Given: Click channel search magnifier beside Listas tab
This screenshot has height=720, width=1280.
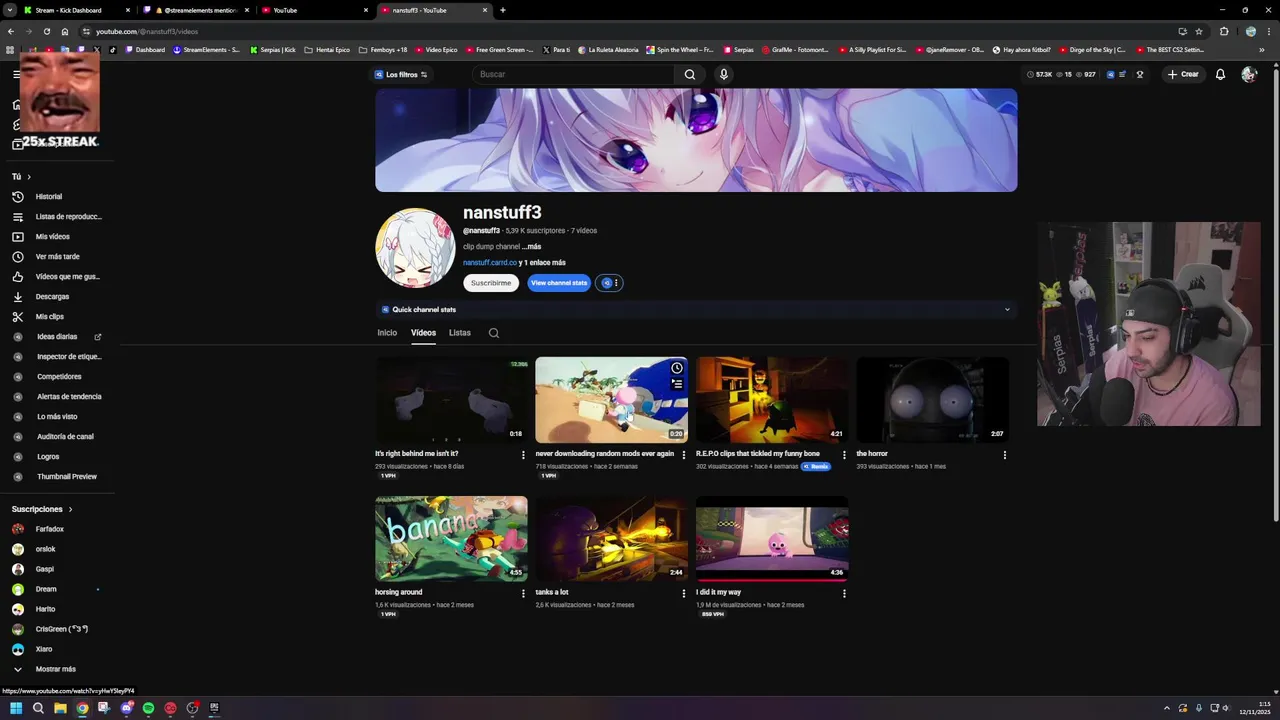Looking at the screenshot, I should coord(493,333).
